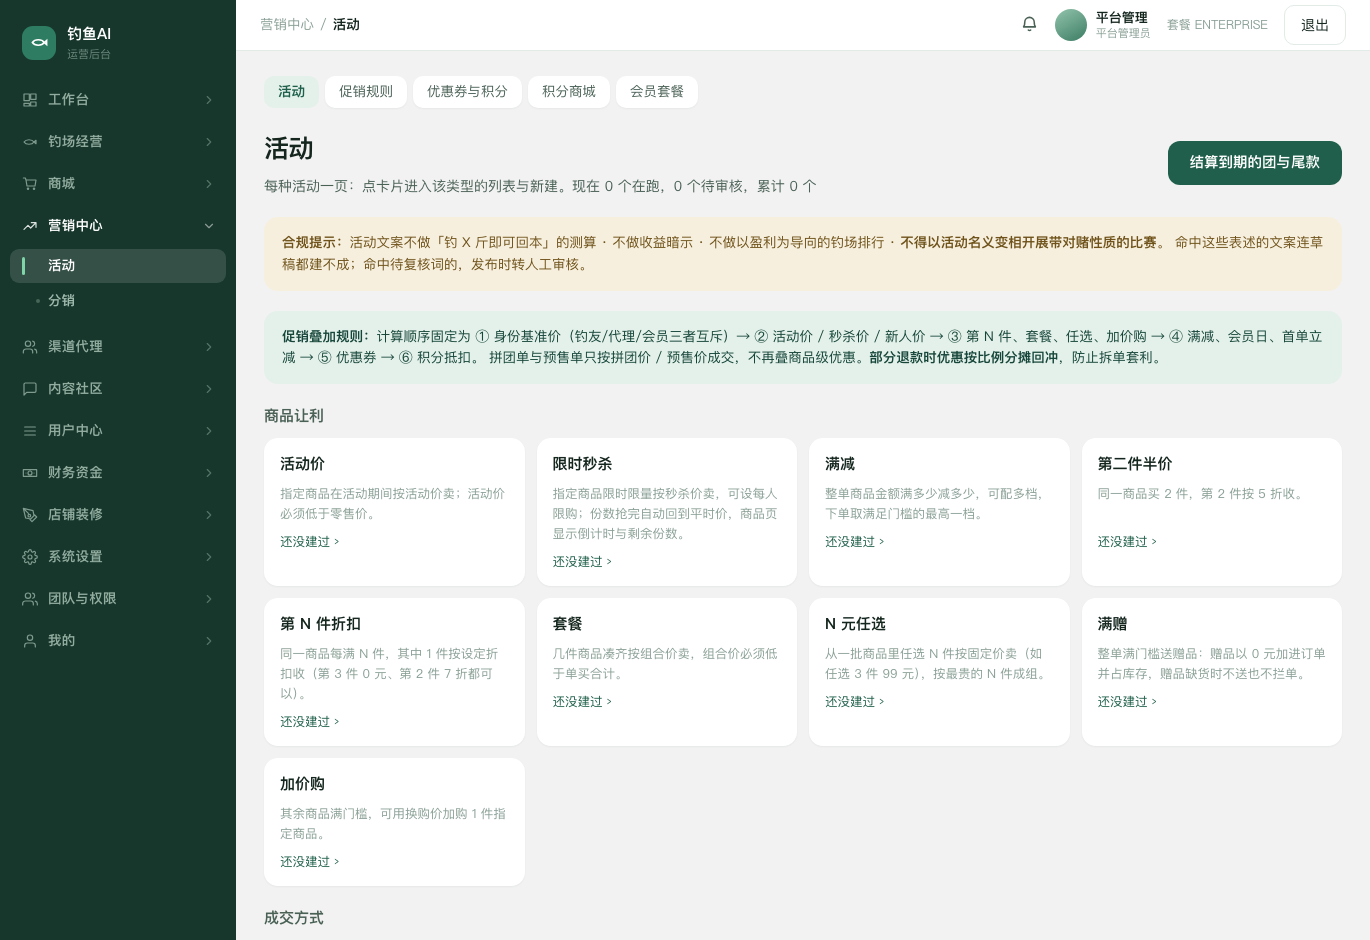The width and height of the screenshot is (1370, 940).
Task: Click the 营销中心 trend icon
Action: pyautogui.click(x=30, y=226)
